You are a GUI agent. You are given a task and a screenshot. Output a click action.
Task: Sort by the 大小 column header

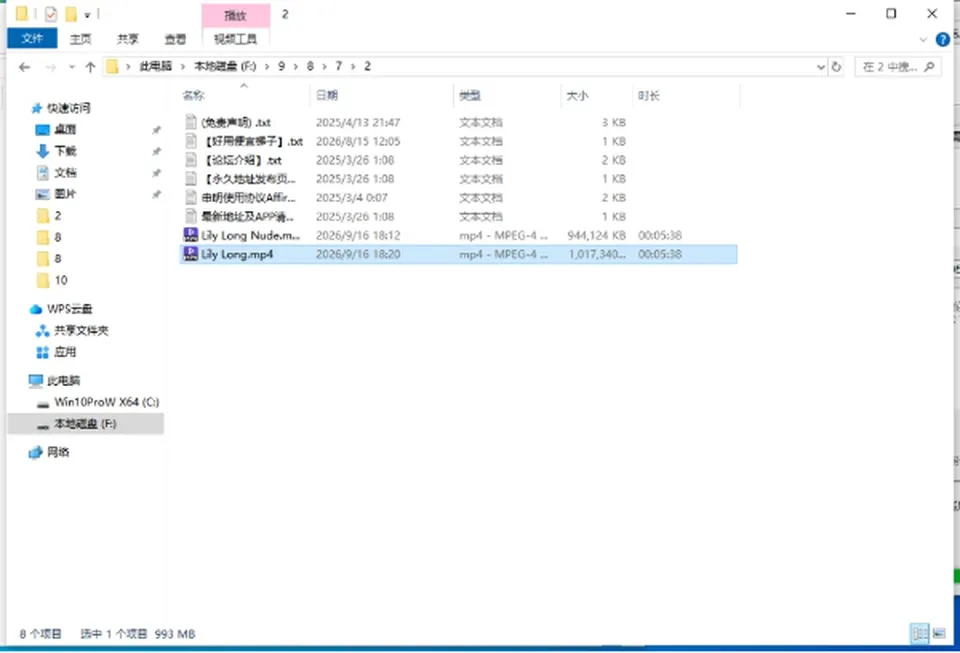[596, 95]
